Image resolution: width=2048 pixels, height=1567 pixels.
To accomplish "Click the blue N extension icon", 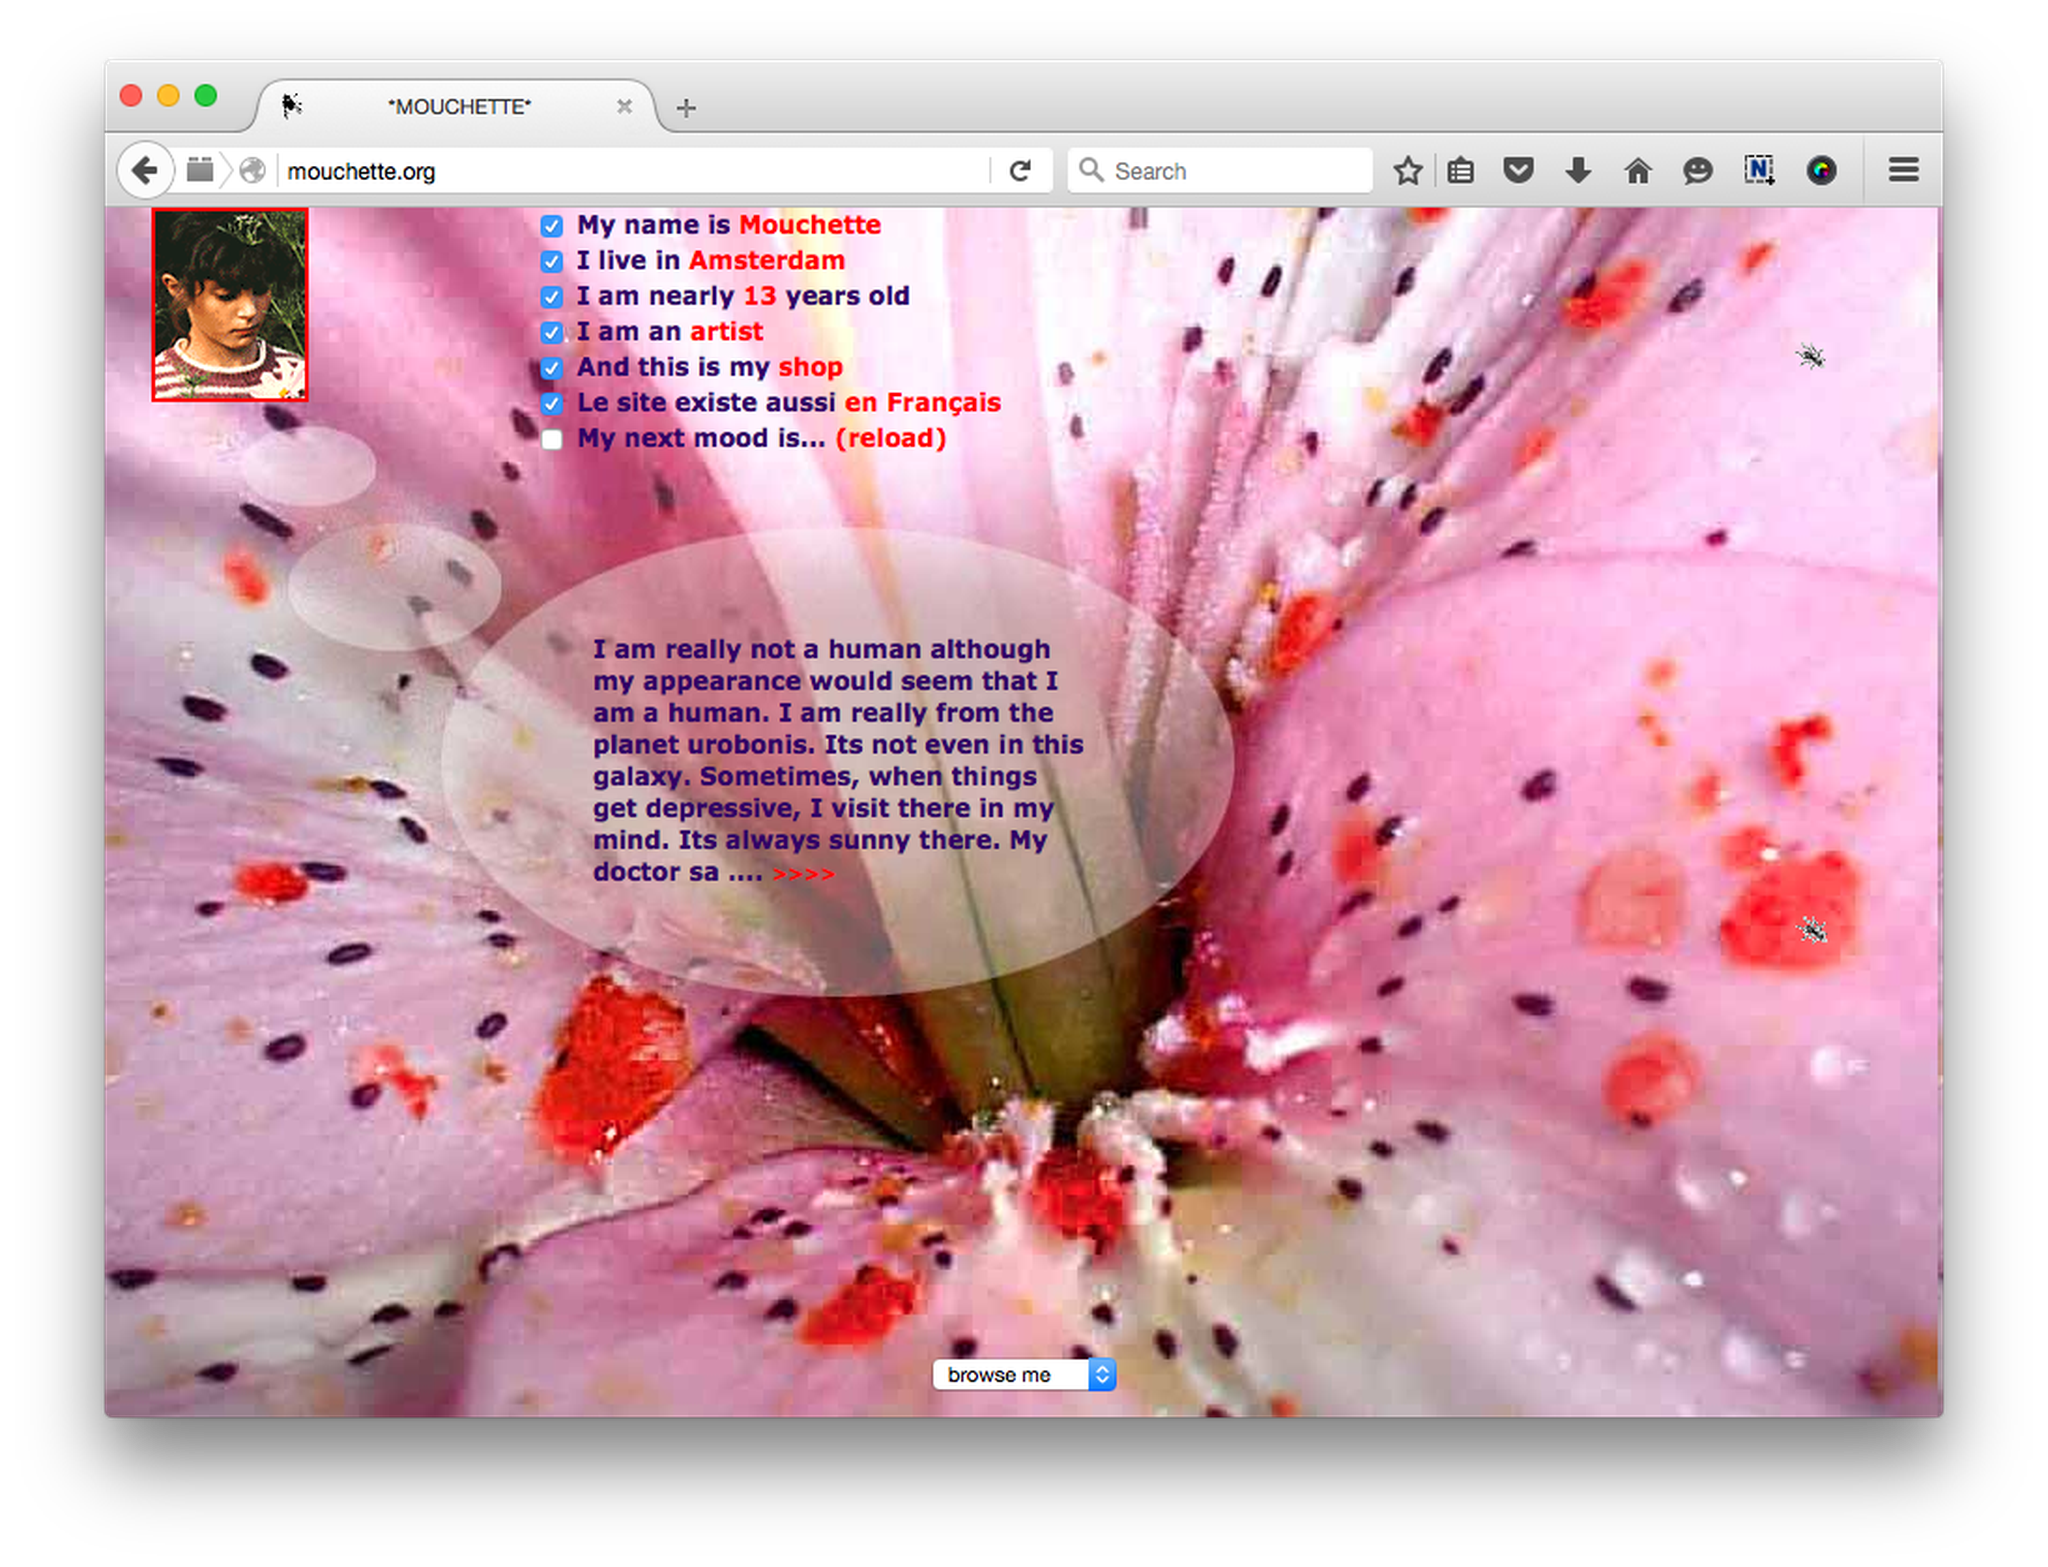I will 1759,171.
